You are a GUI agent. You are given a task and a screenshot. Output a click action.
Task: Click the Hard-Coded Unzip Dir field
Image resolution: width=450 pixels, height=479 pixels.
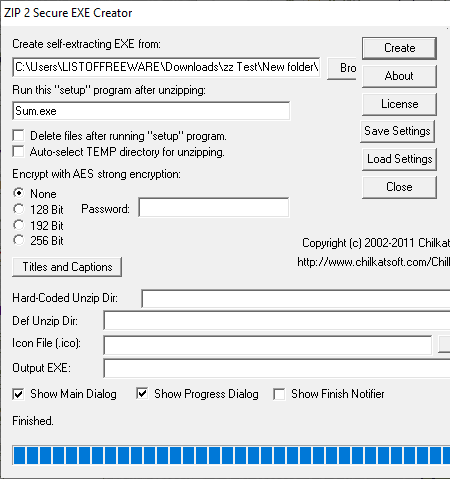pos(296,298)
